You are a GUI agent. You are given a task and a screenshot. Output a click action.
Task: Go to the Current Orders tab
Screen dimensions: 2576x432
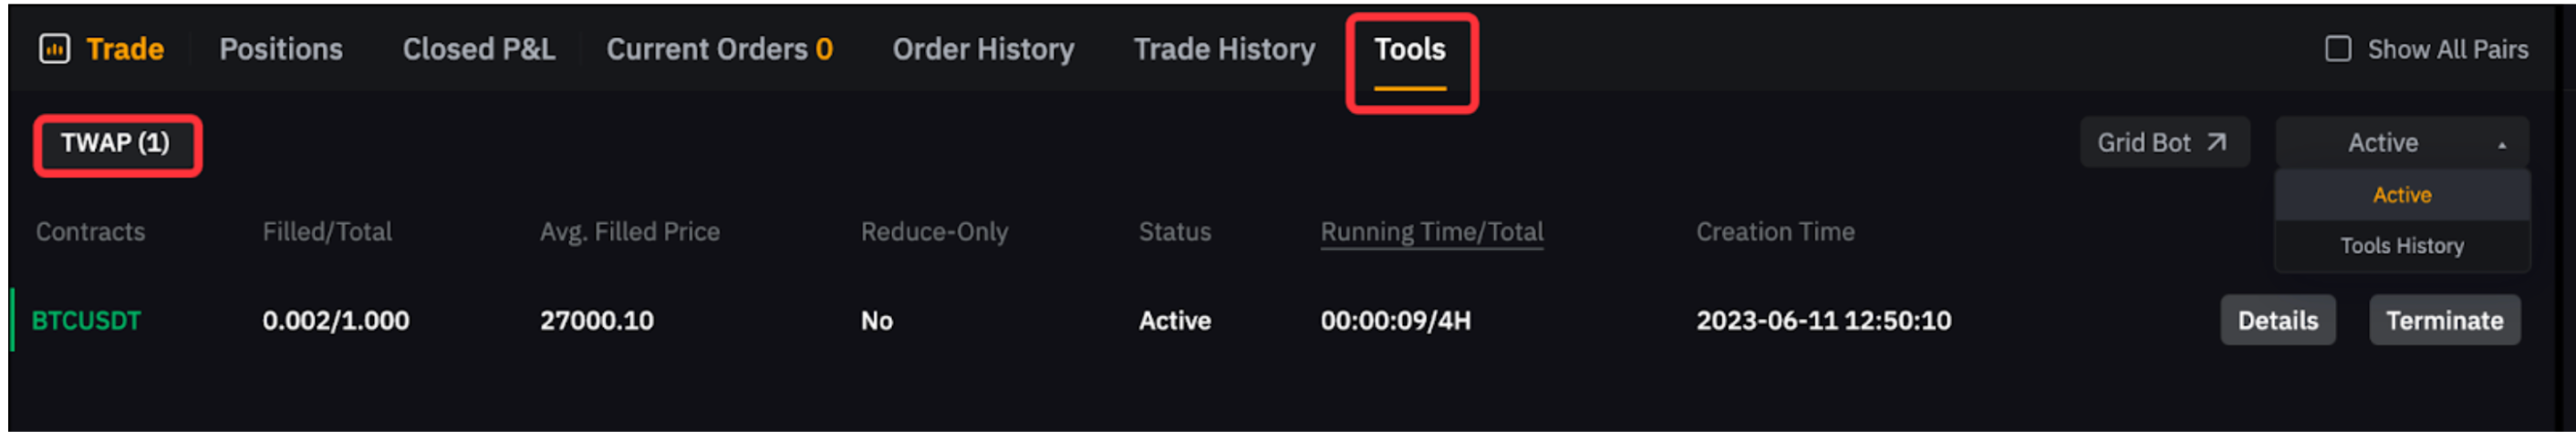point(718,49)
